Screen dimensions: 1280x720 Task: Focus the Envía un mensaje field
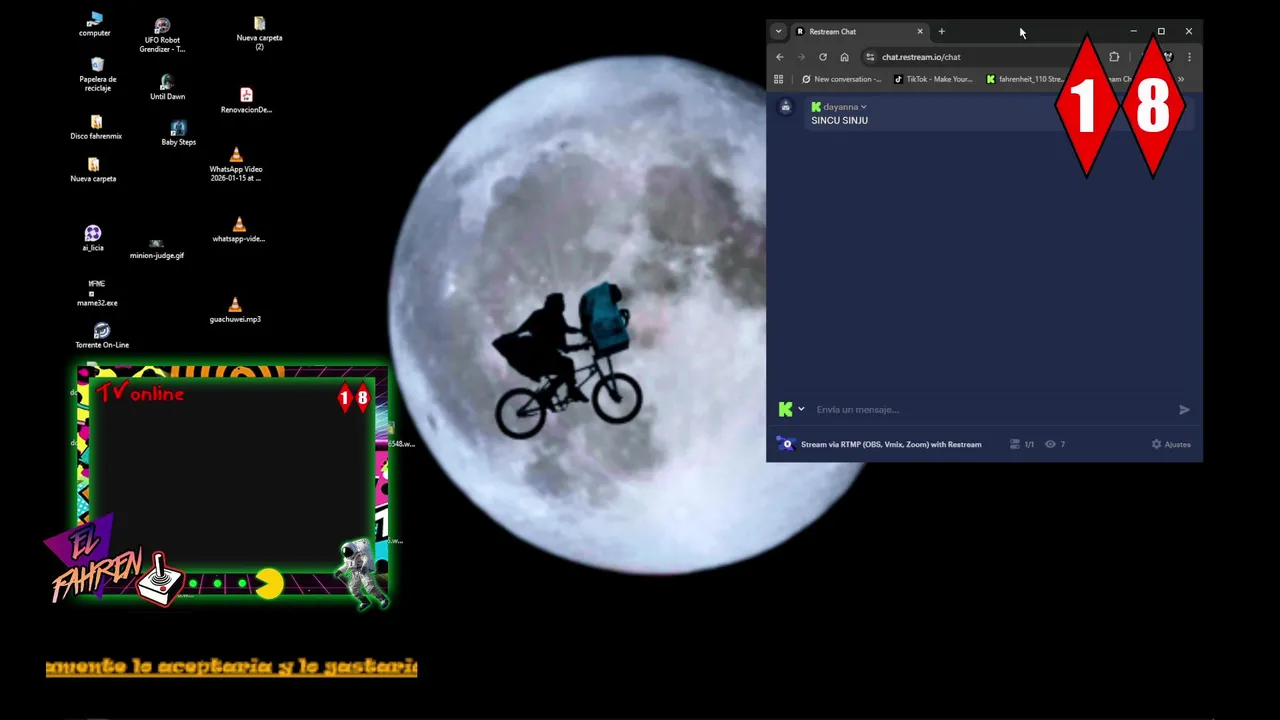(x=990, y=409)
